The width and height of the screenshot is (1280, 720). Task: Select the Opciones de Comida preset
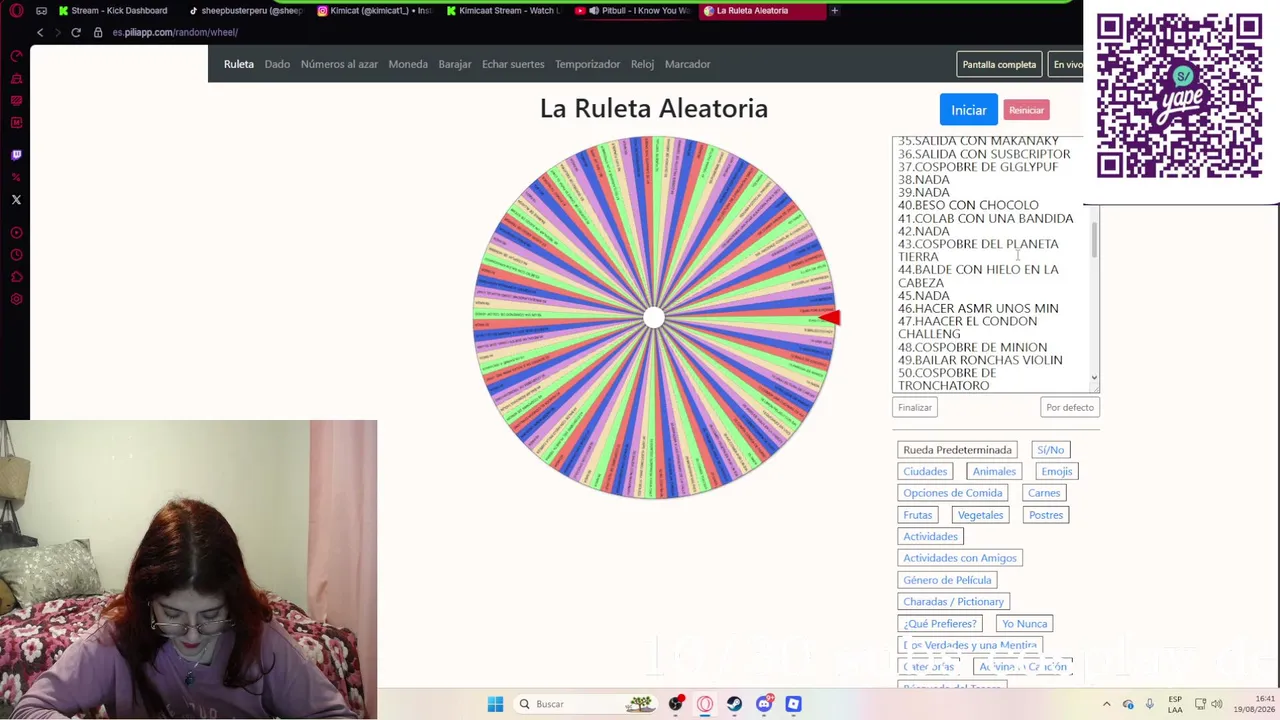point(952,493)
